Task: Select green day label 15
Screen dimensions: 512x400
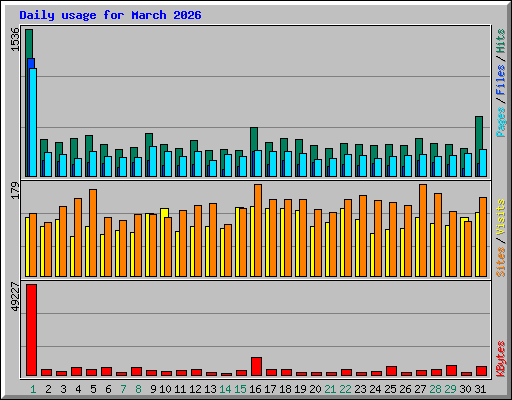Action: (240, 389)
